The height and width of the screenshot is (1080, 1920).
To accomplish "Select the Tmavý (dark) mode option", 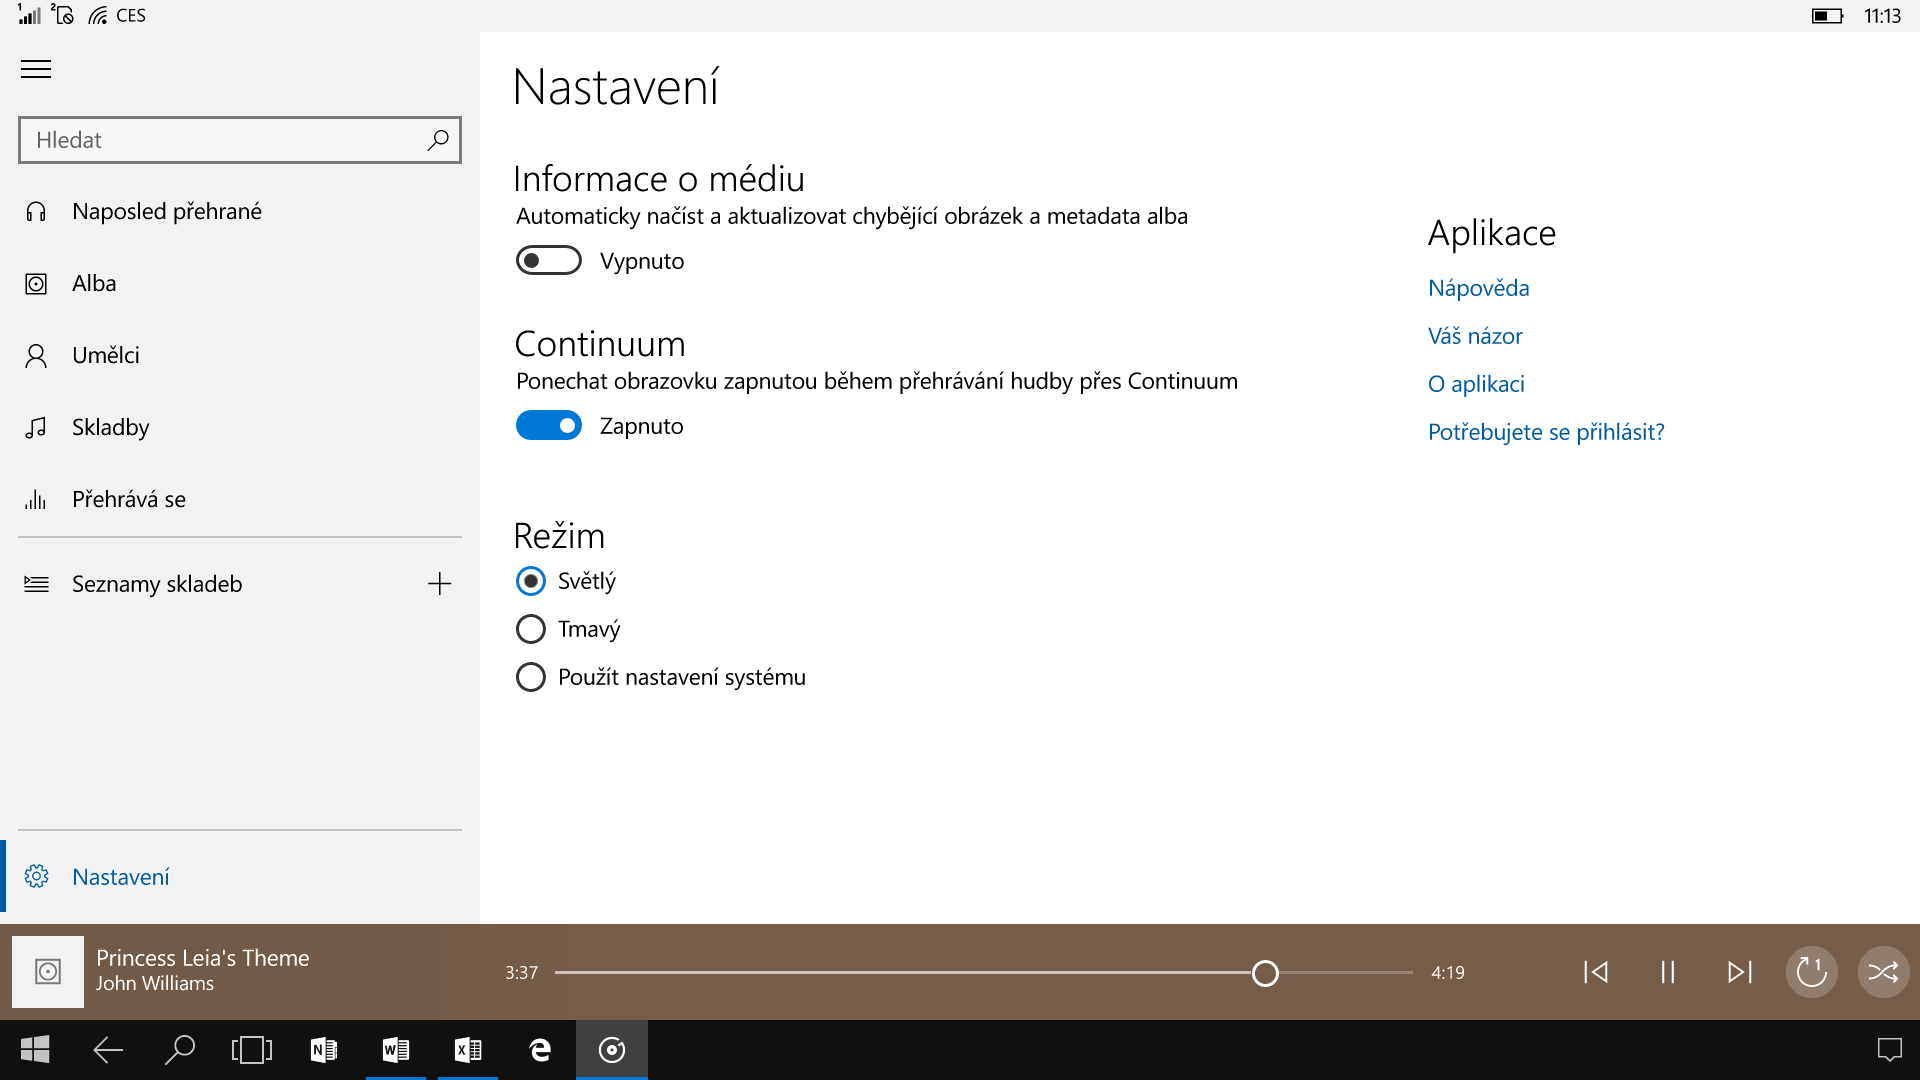I will (531, 628).
